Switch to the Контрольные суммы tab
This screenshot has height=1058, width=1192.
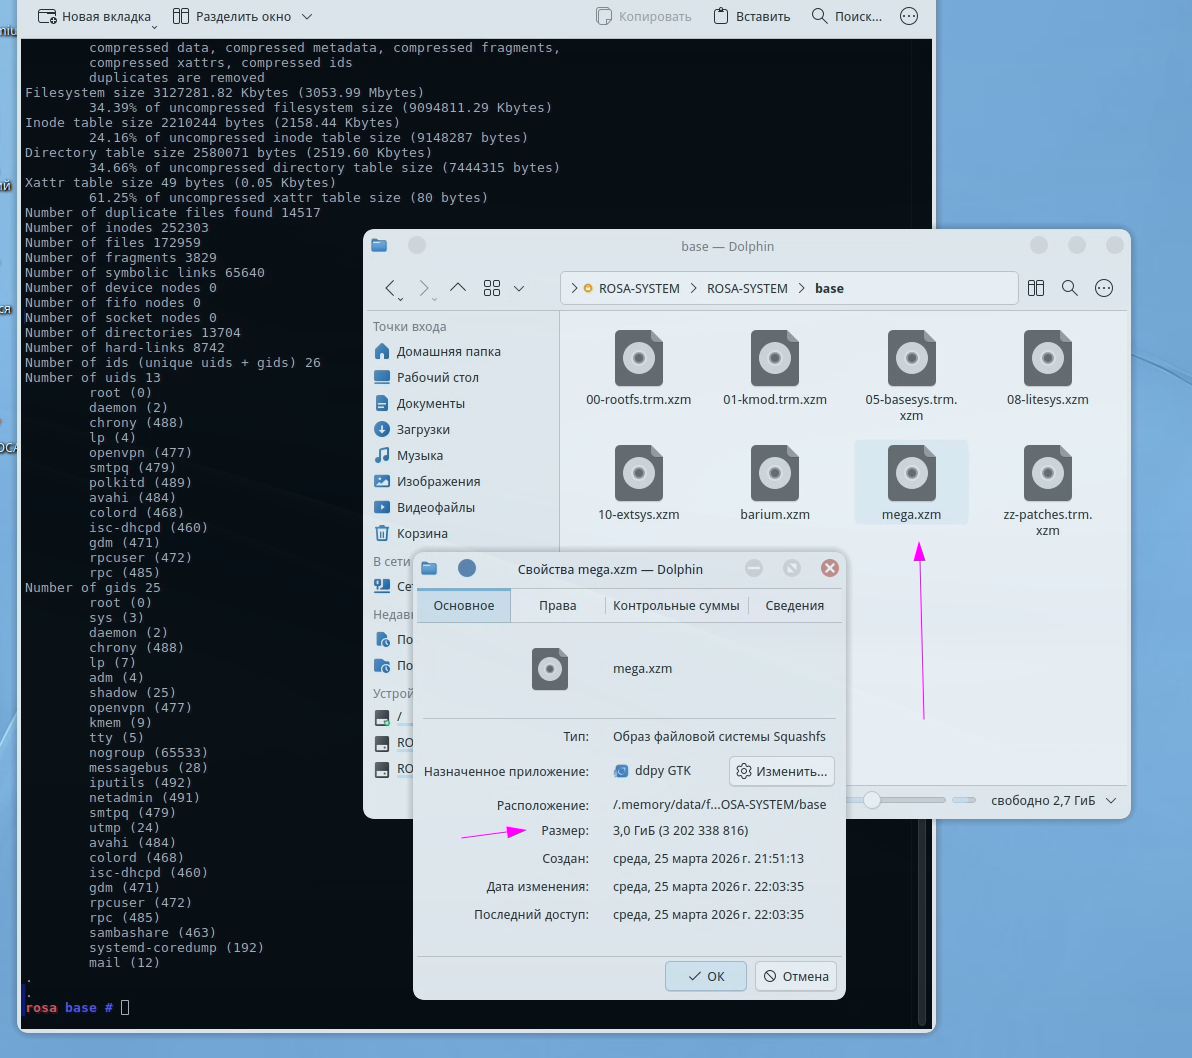[676, 605]
